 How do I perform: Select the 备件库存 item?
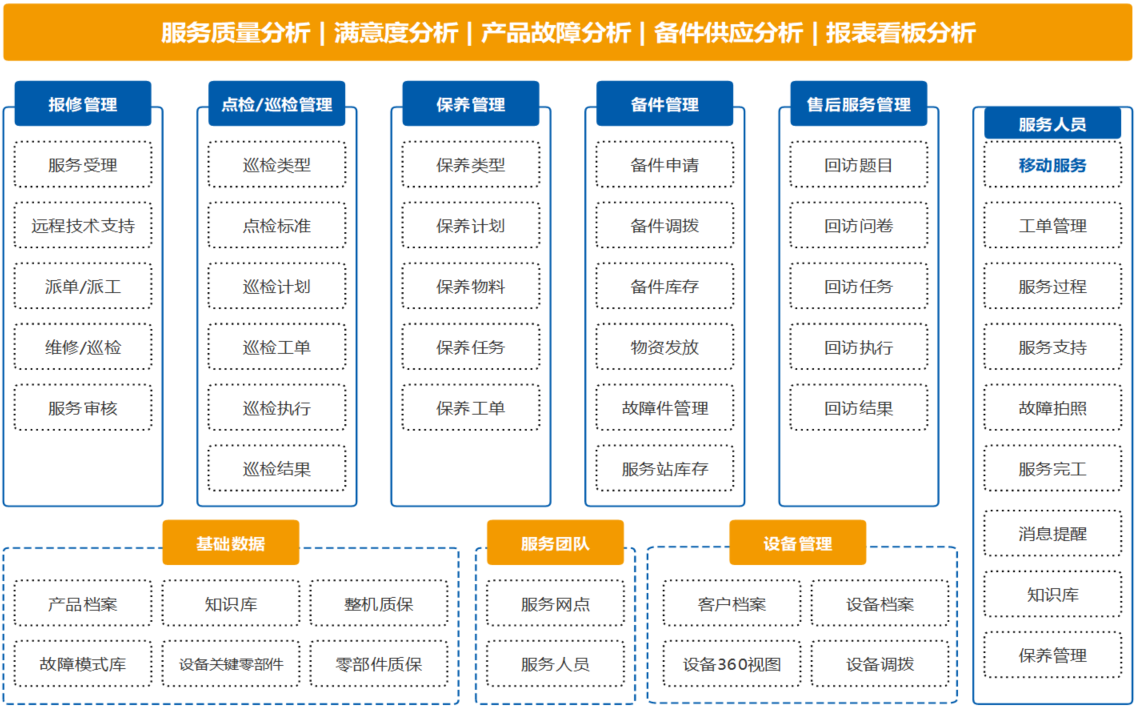[x=664, y=287]
